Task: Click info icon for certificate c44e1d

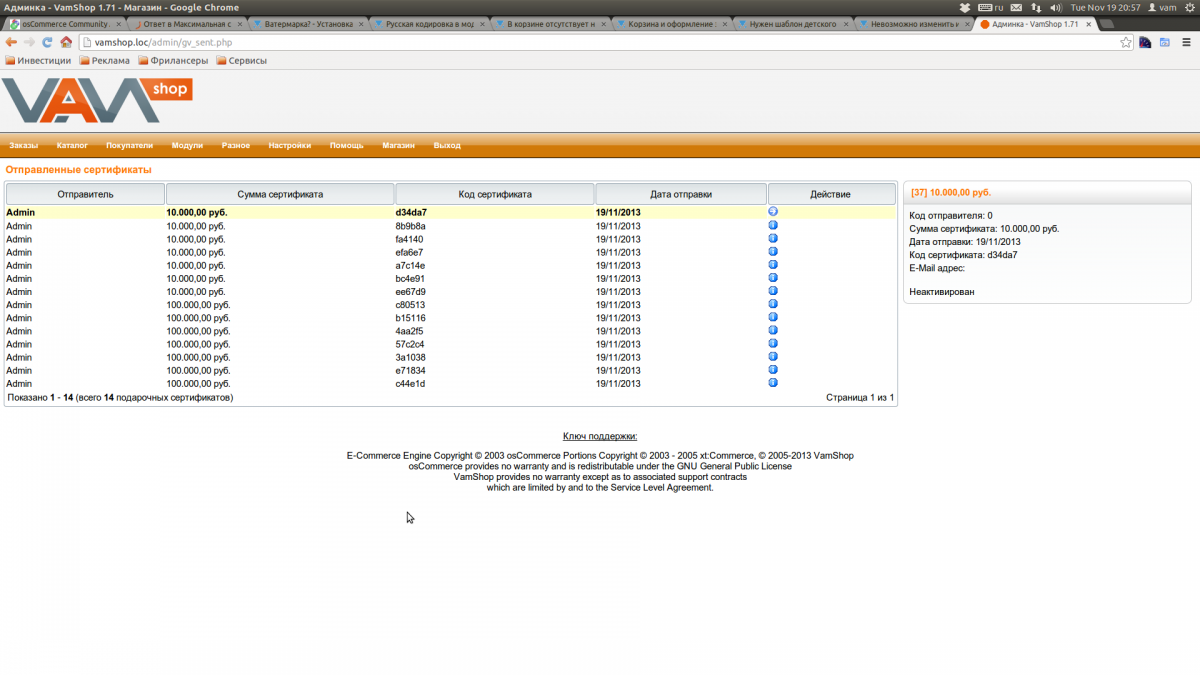Action: pos(773,383)
